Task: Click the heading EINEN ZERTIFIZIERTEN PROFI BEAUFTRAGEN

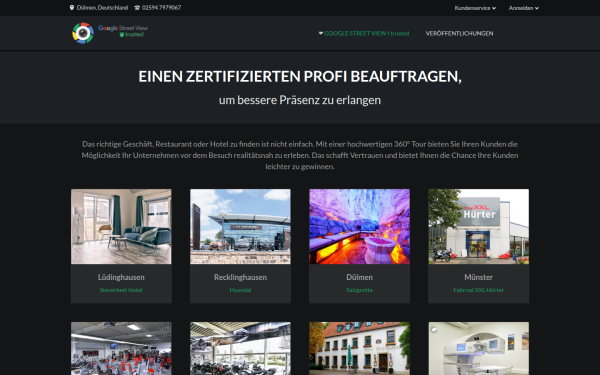Action: click(x=300, y=77)
